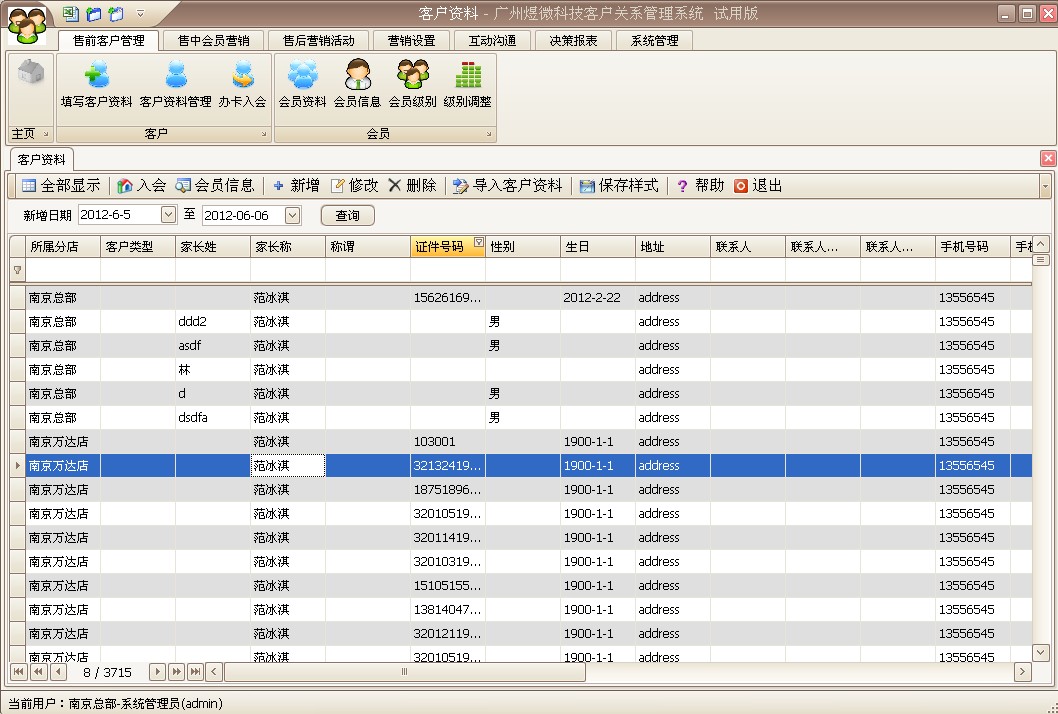
Task: Click the grid scroll up arrow
Action: tap(1041, 243)
